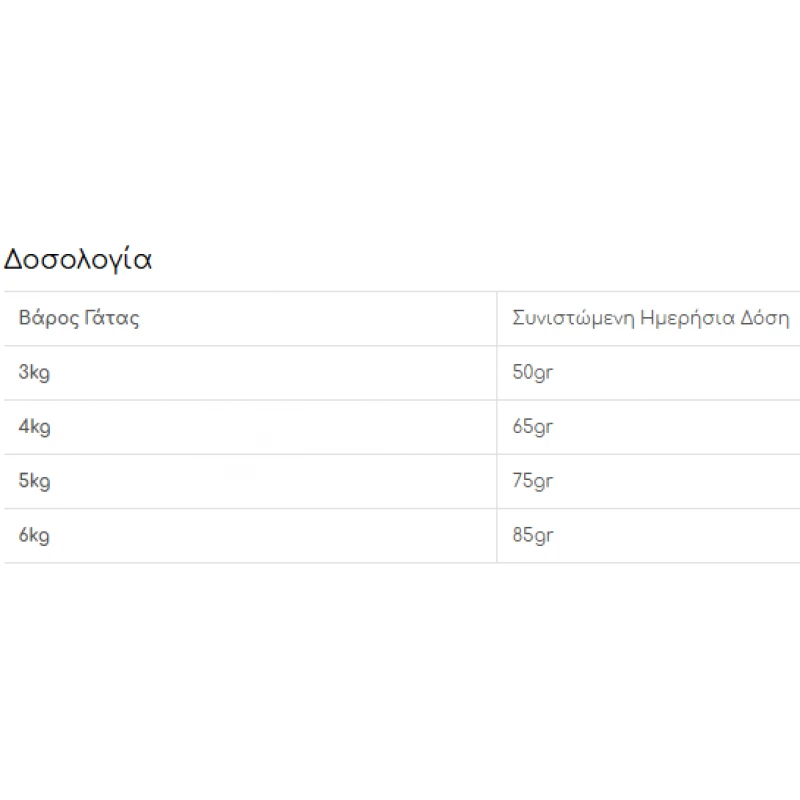The height and width of the screenshot is (800, 800).
Task: Select the Συνιστώμενη Ημερήσια Δόση header
Action: pos(648,319)
